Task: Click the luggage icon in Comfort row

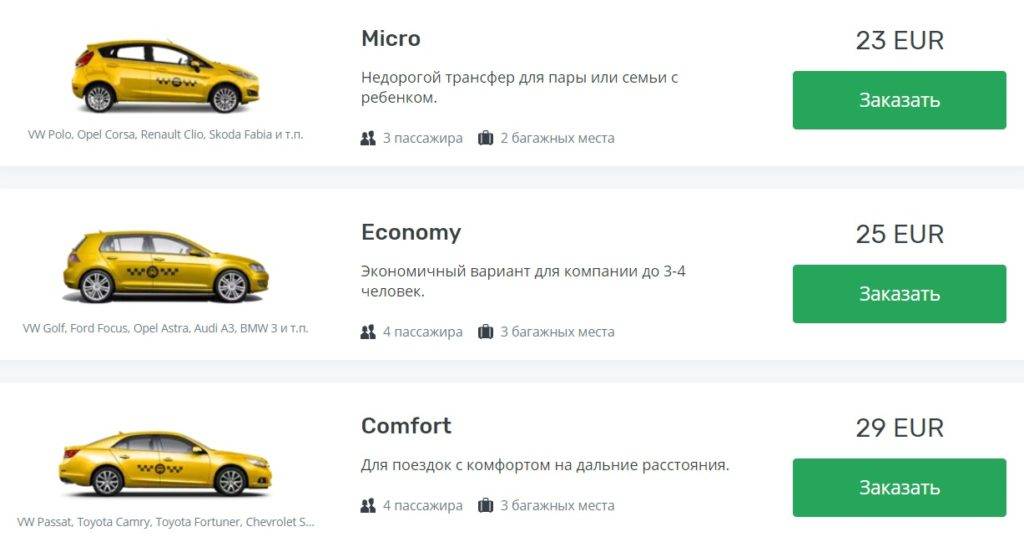Action: pos(486,506)
